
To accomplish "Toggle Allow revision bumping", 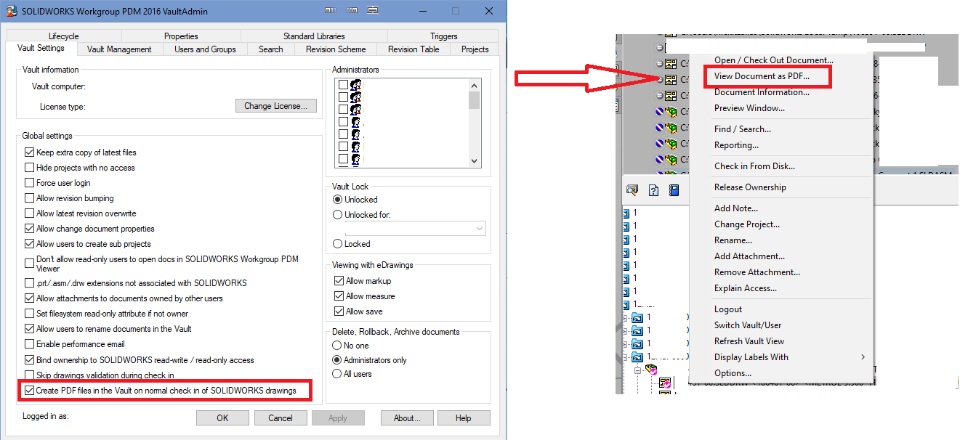I will (29, 198).
